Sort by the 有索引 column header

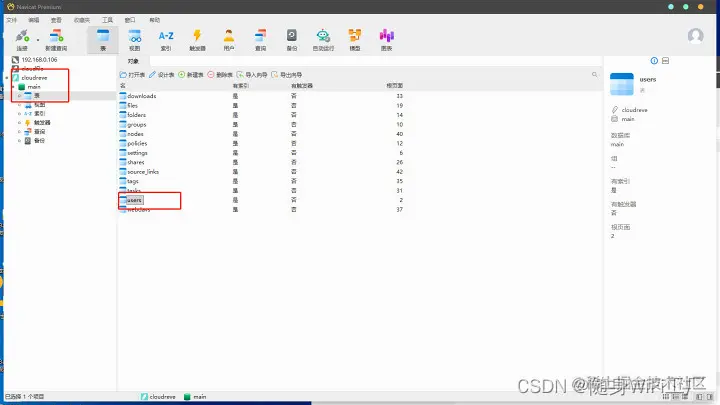point(241,86)
